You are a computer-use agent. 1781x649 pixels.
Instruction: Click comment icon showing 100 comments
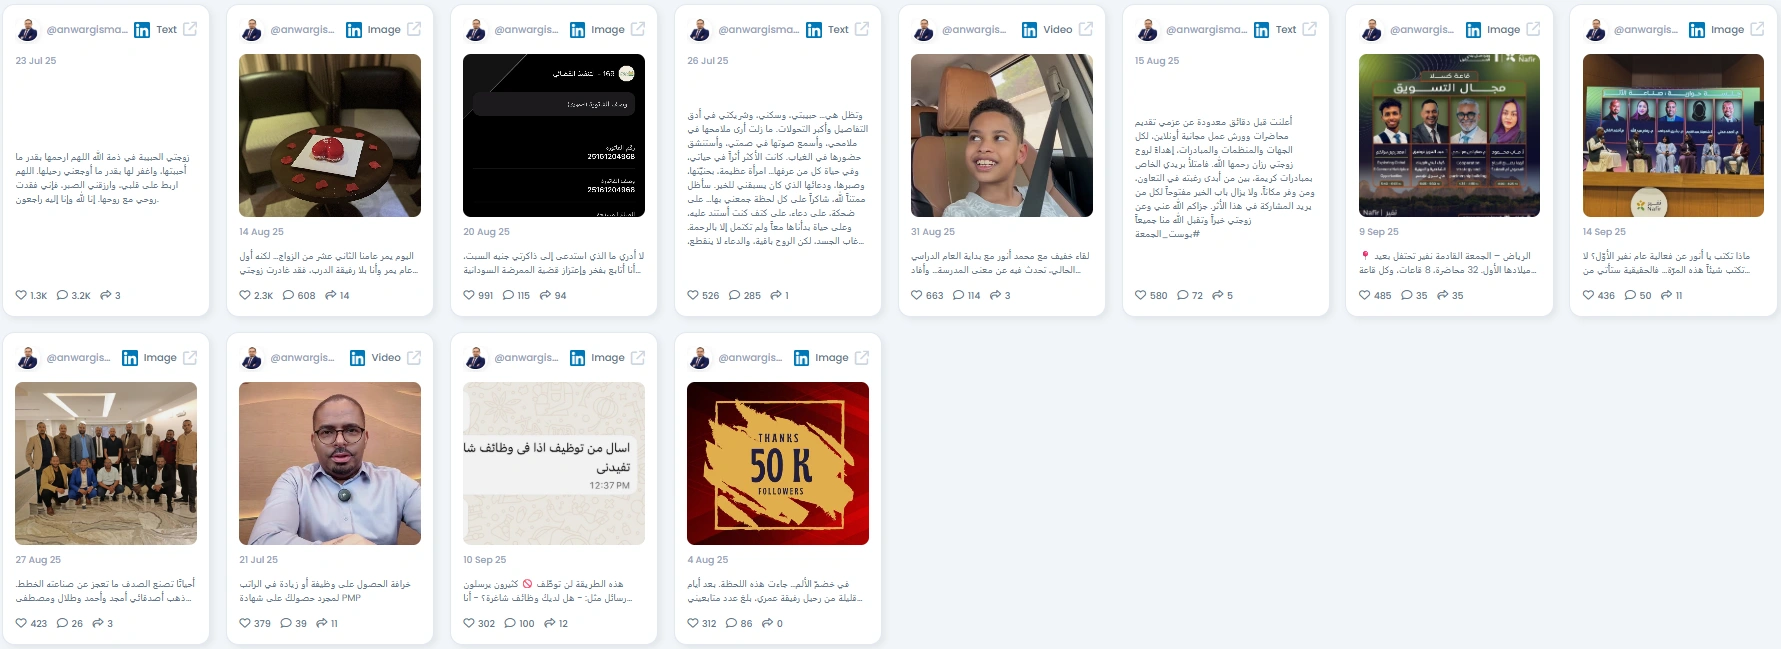[510, 623]
